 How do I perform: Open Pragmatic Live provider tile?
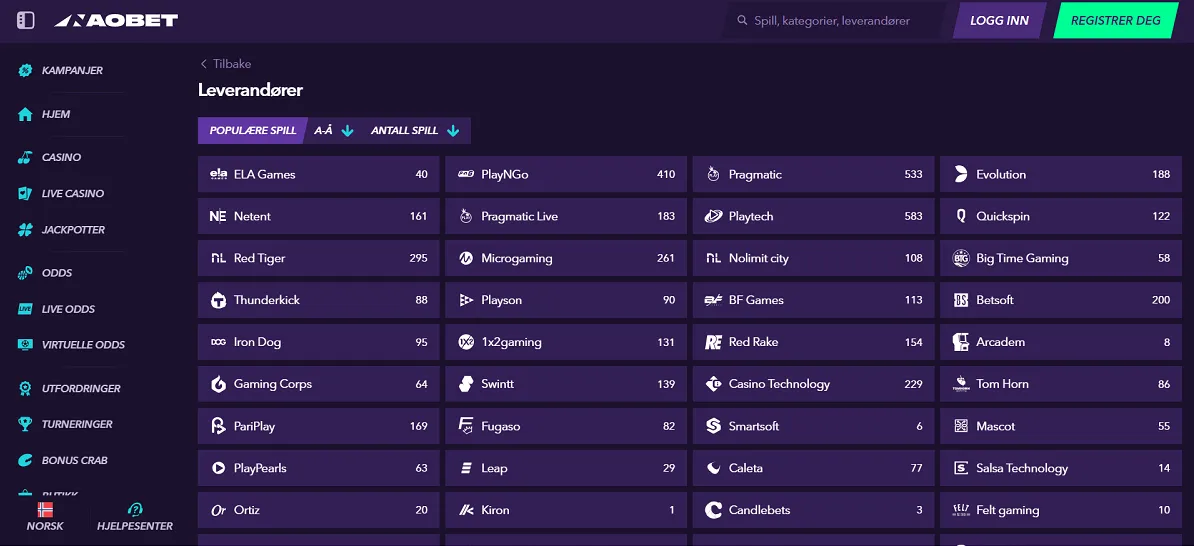tap(566, 216)
